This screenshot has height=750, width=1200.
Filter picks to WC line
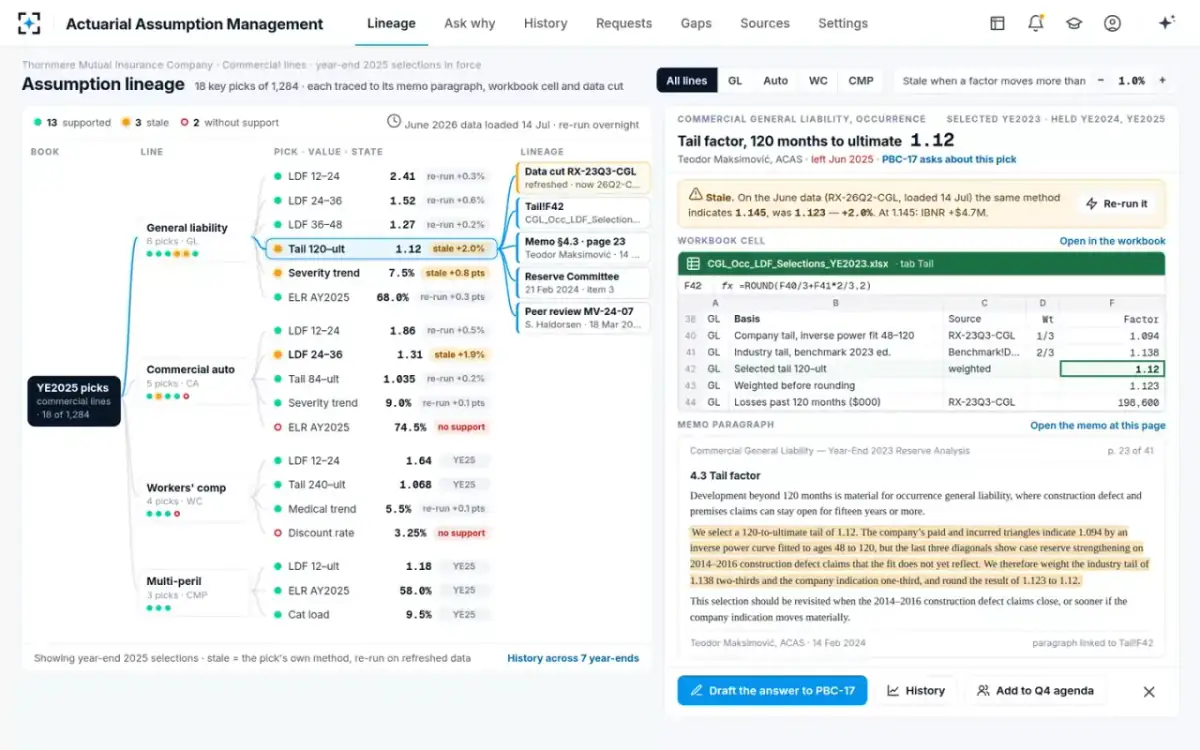[x=818, y=81]
